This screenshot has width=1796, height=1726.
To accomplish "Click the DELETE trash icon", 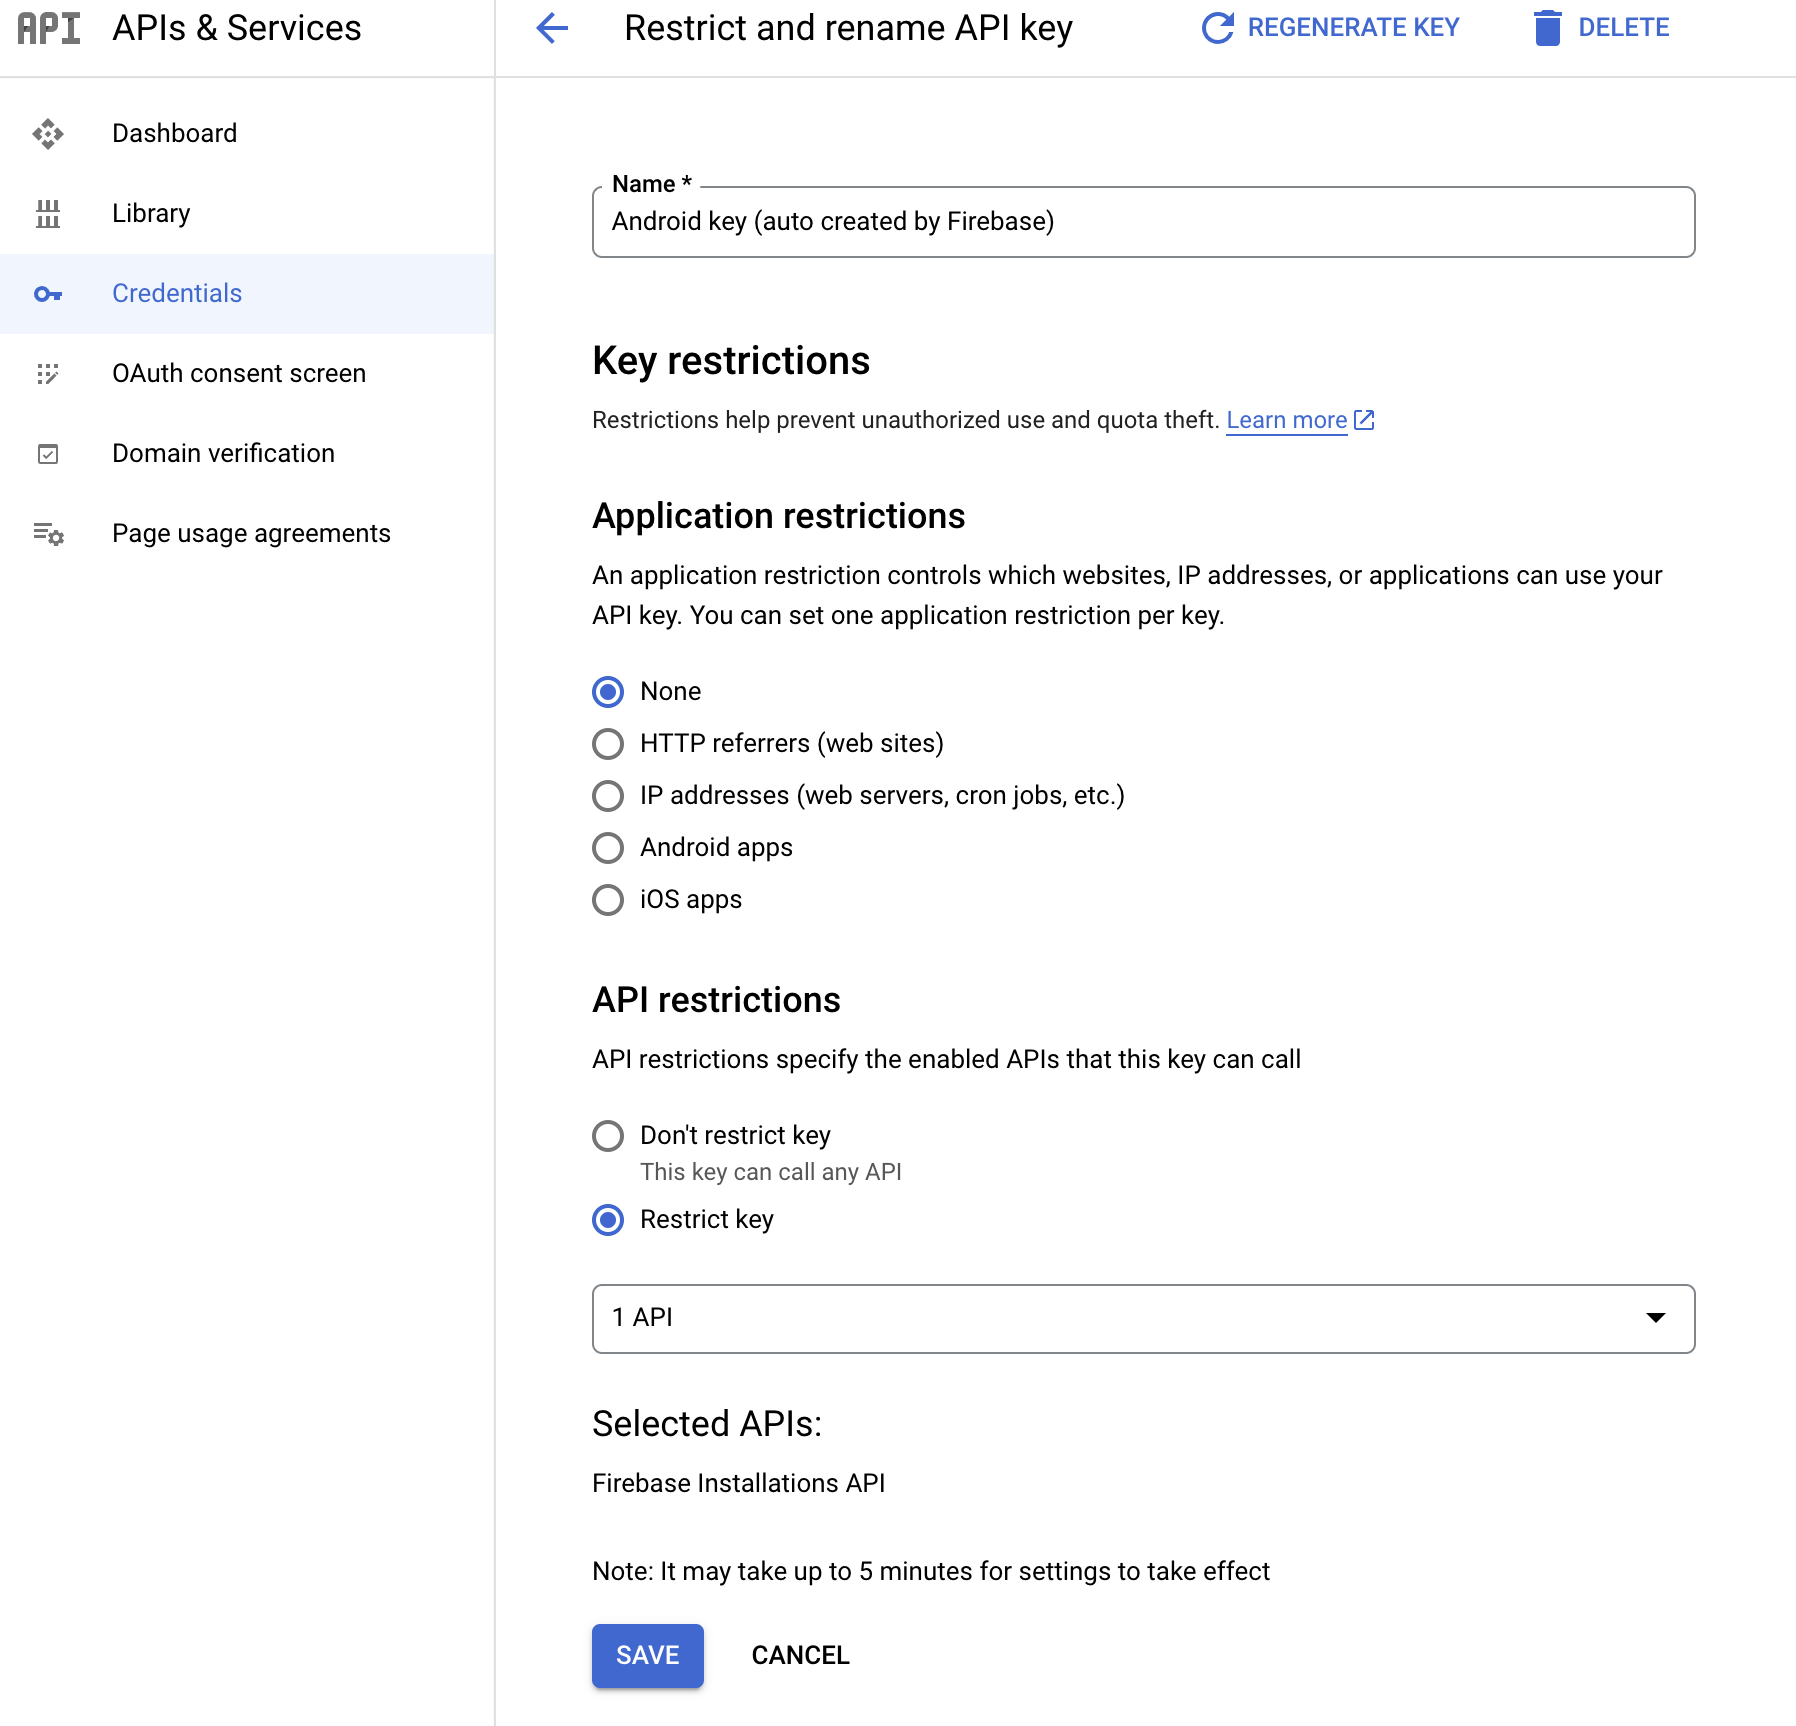I will pyautogui.click(x=1546, y=28).
